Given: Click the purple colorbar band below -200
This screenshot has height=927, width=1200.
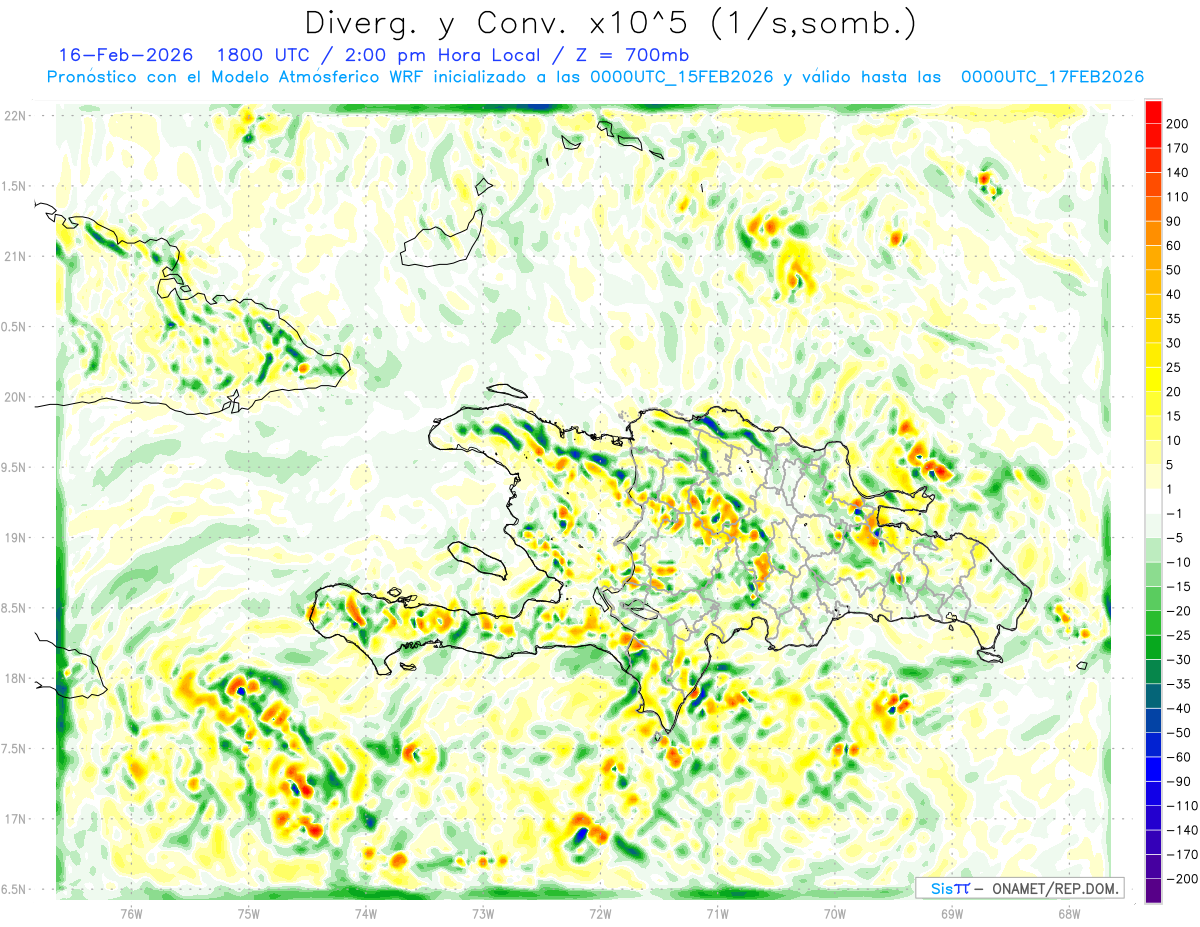Looking at the screenshot, I should point(1153,891).
